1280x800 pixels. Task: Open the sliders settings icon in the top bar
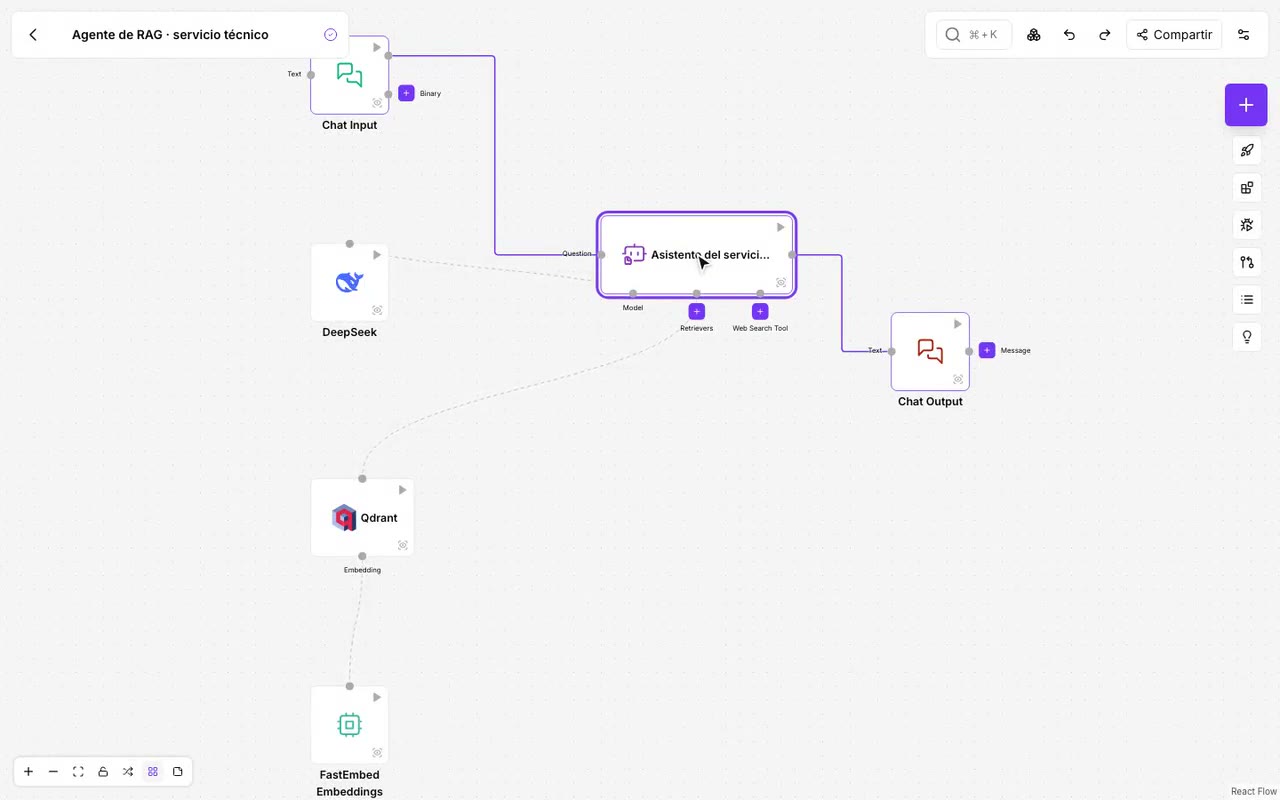pos(1244,35)
